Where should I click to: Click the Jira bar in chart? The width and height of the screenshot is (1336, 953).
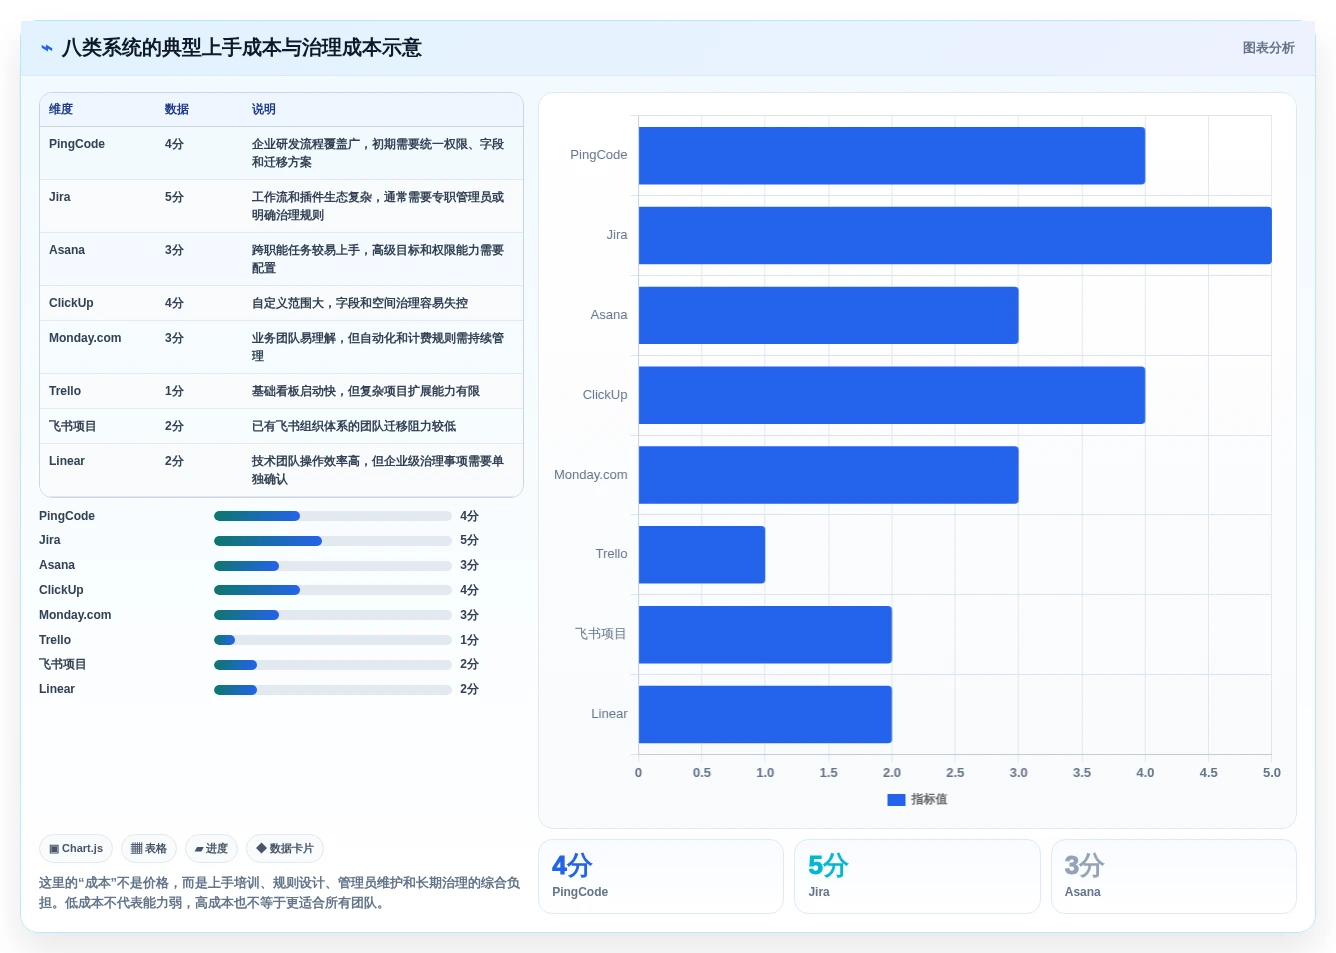[x=955, y=236]
